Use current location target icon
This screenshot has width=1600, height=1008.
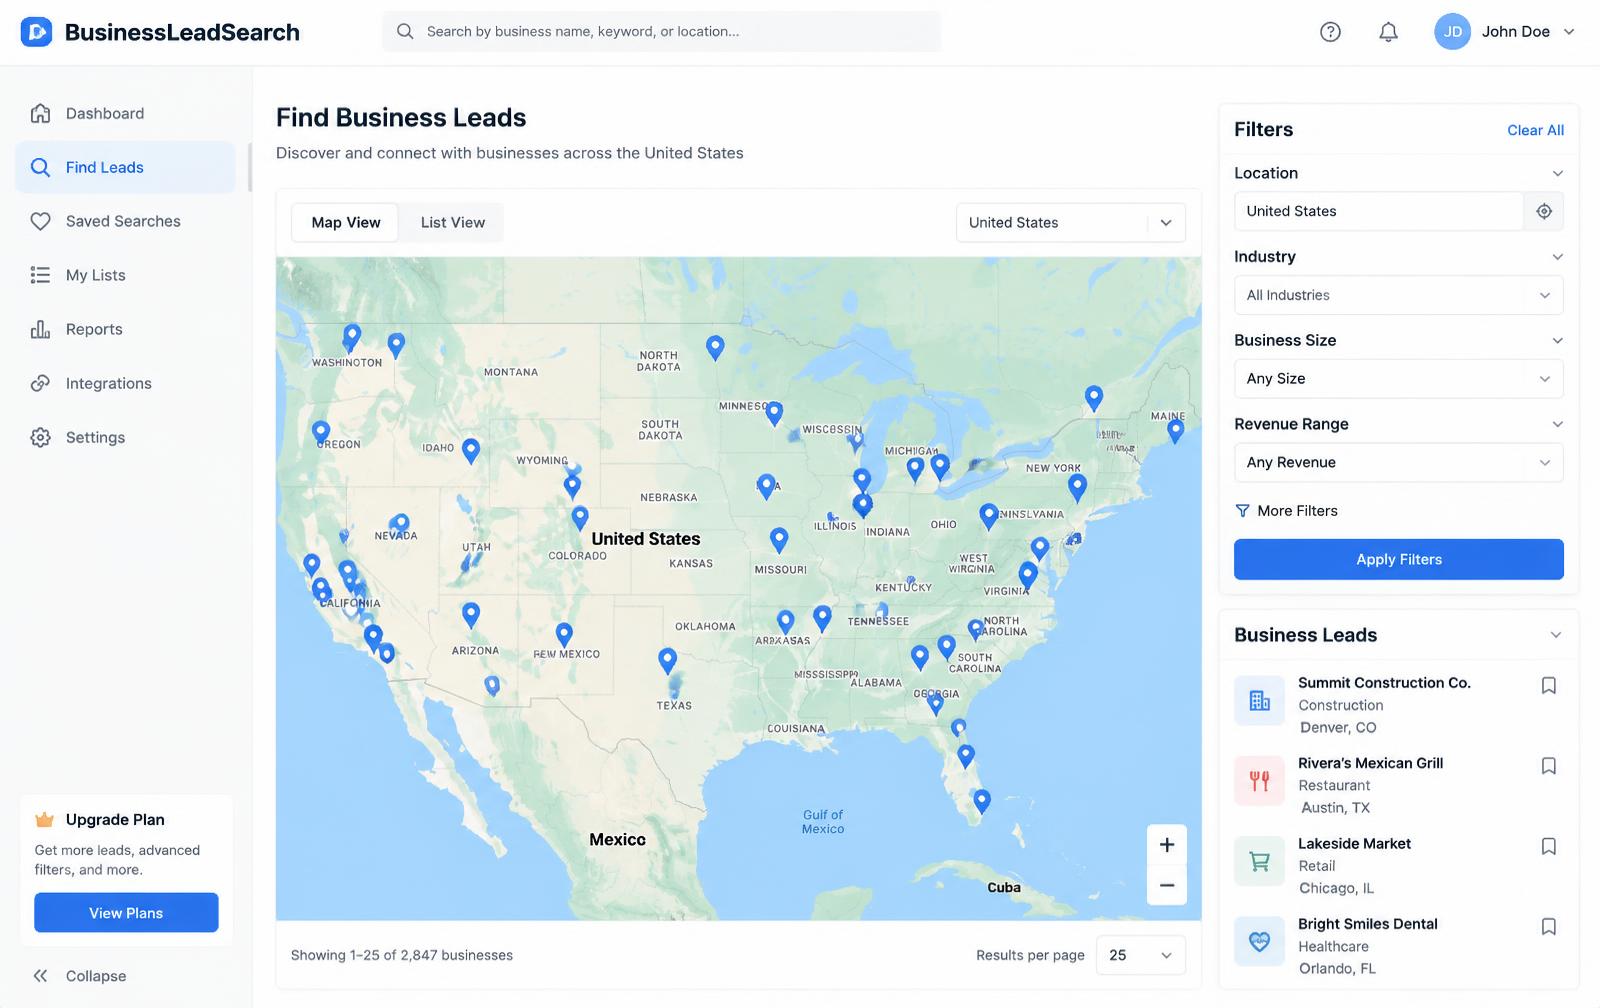1544,211
